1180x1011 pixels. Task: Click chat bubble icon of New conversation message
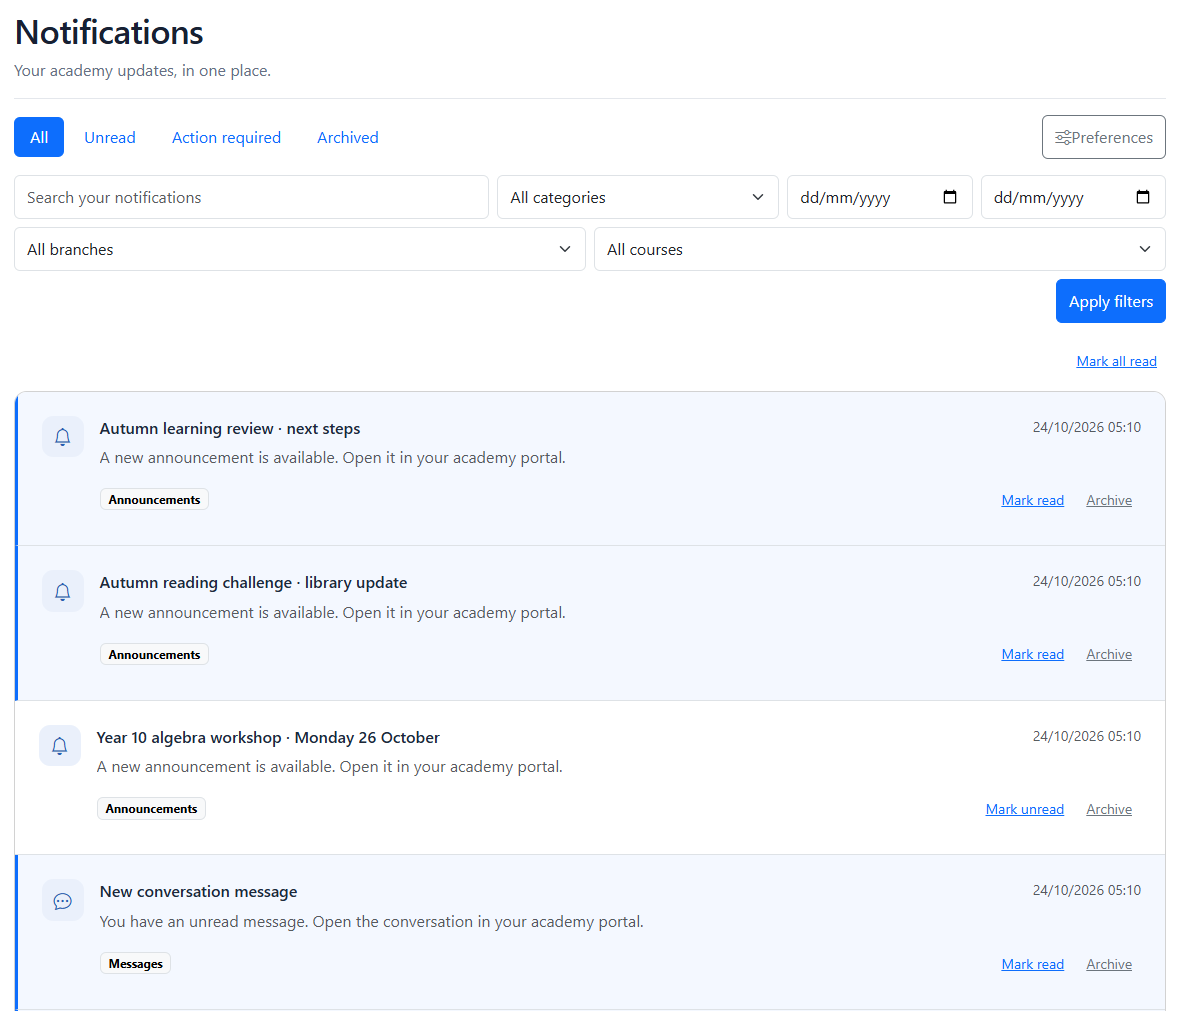point(62,901)
